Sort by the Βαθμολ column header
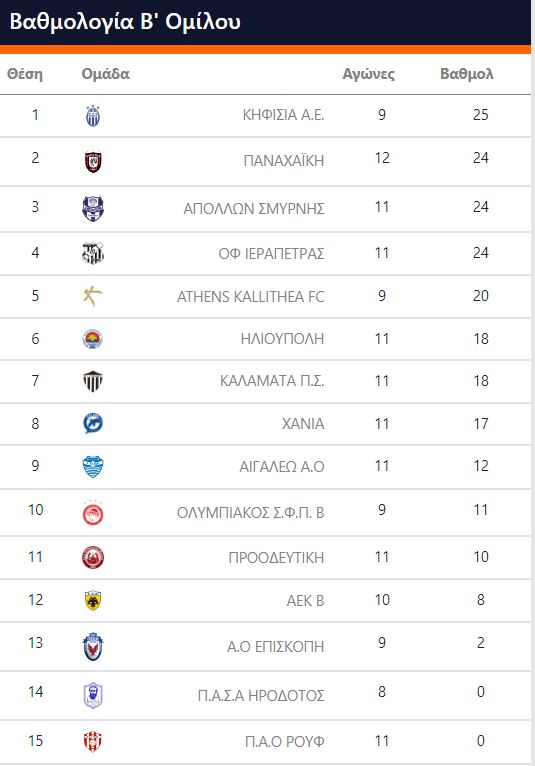 coord(467,74)
